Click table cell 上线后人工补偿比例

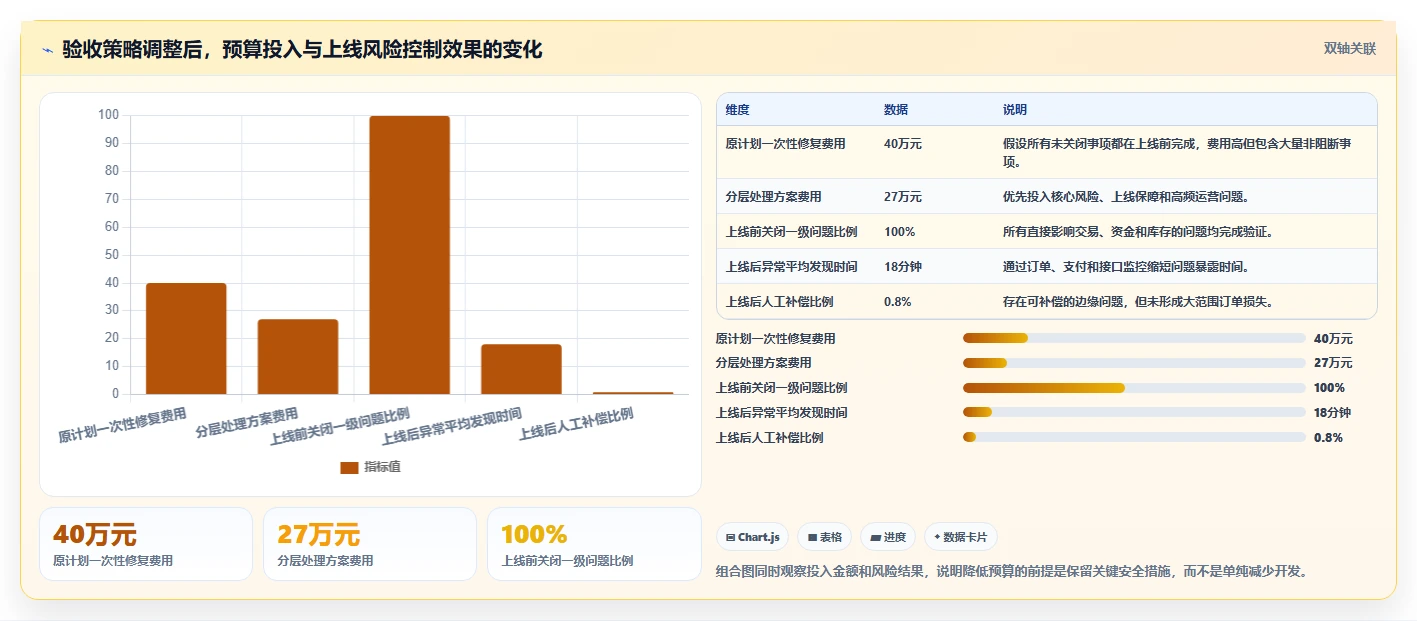click(x=780, y=302)
